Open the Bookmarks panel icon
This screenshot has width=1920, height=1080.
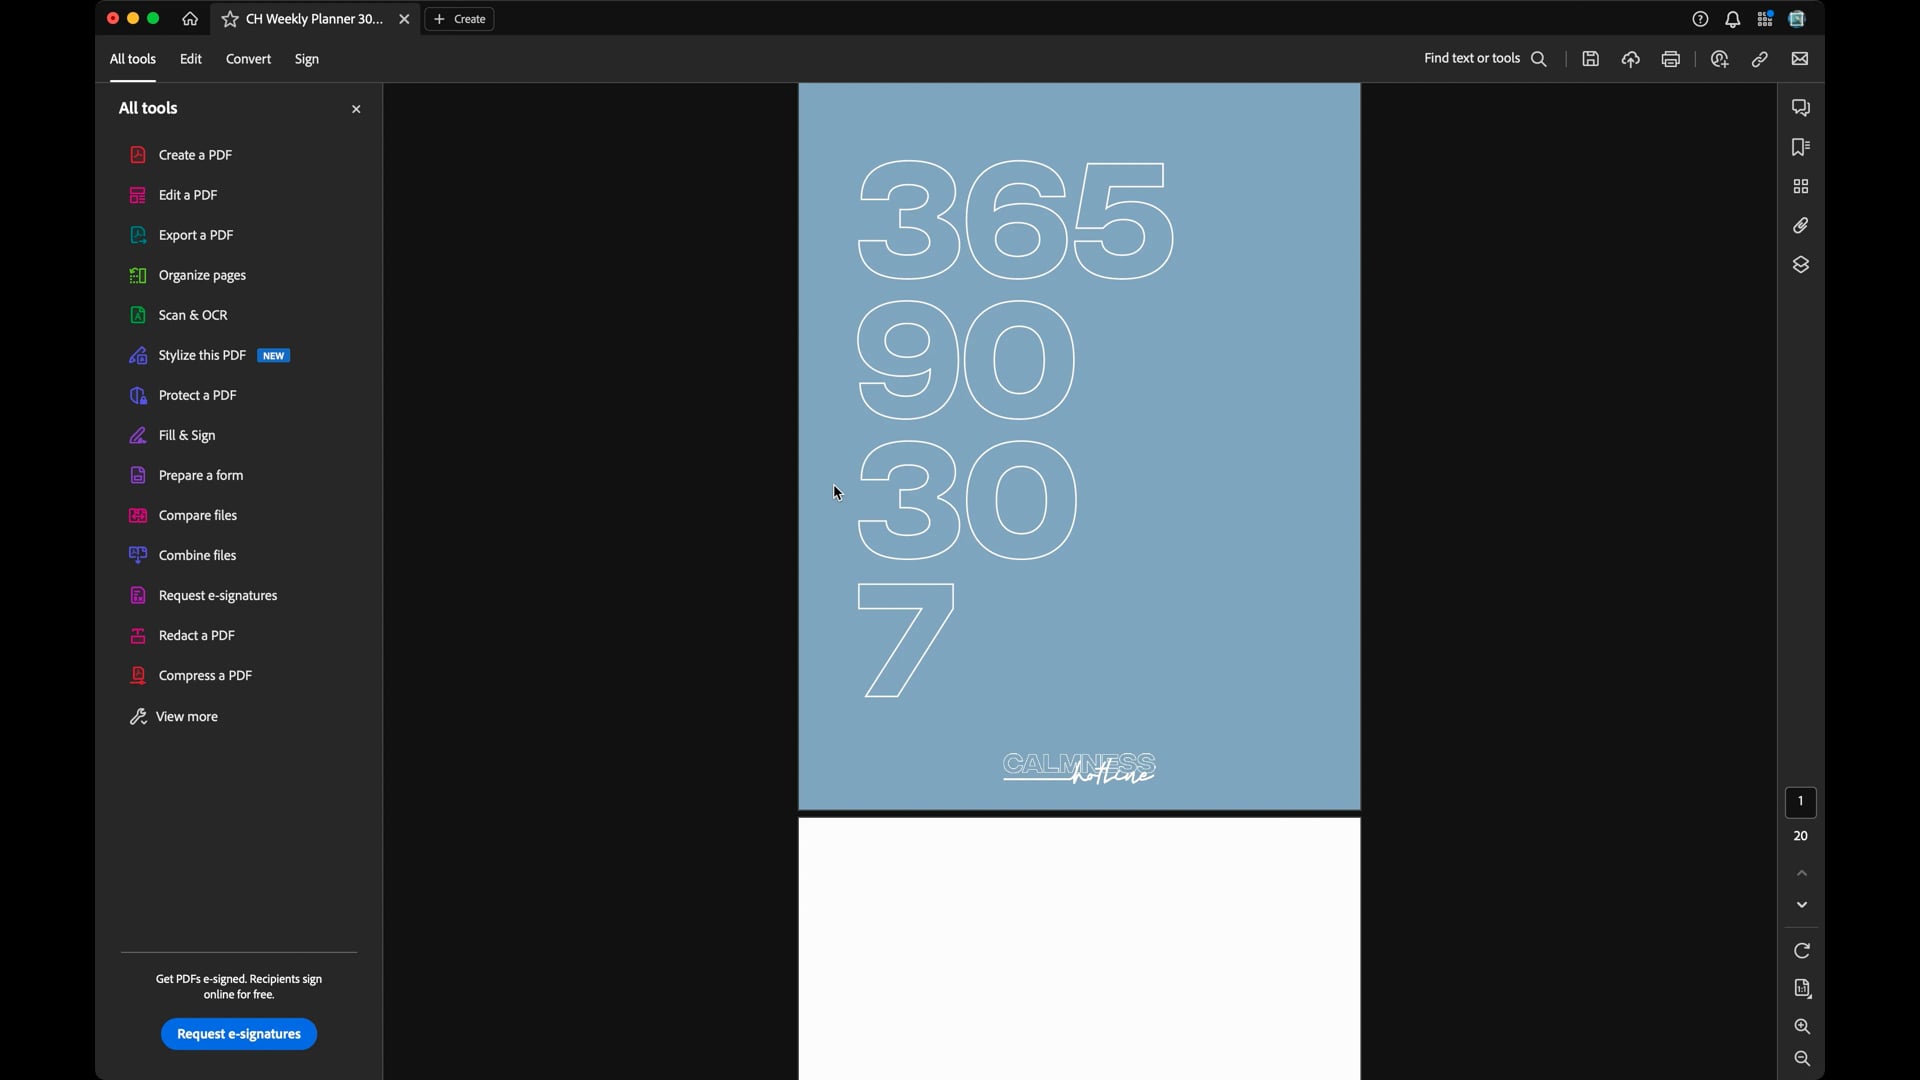[x=1801, y=147]
